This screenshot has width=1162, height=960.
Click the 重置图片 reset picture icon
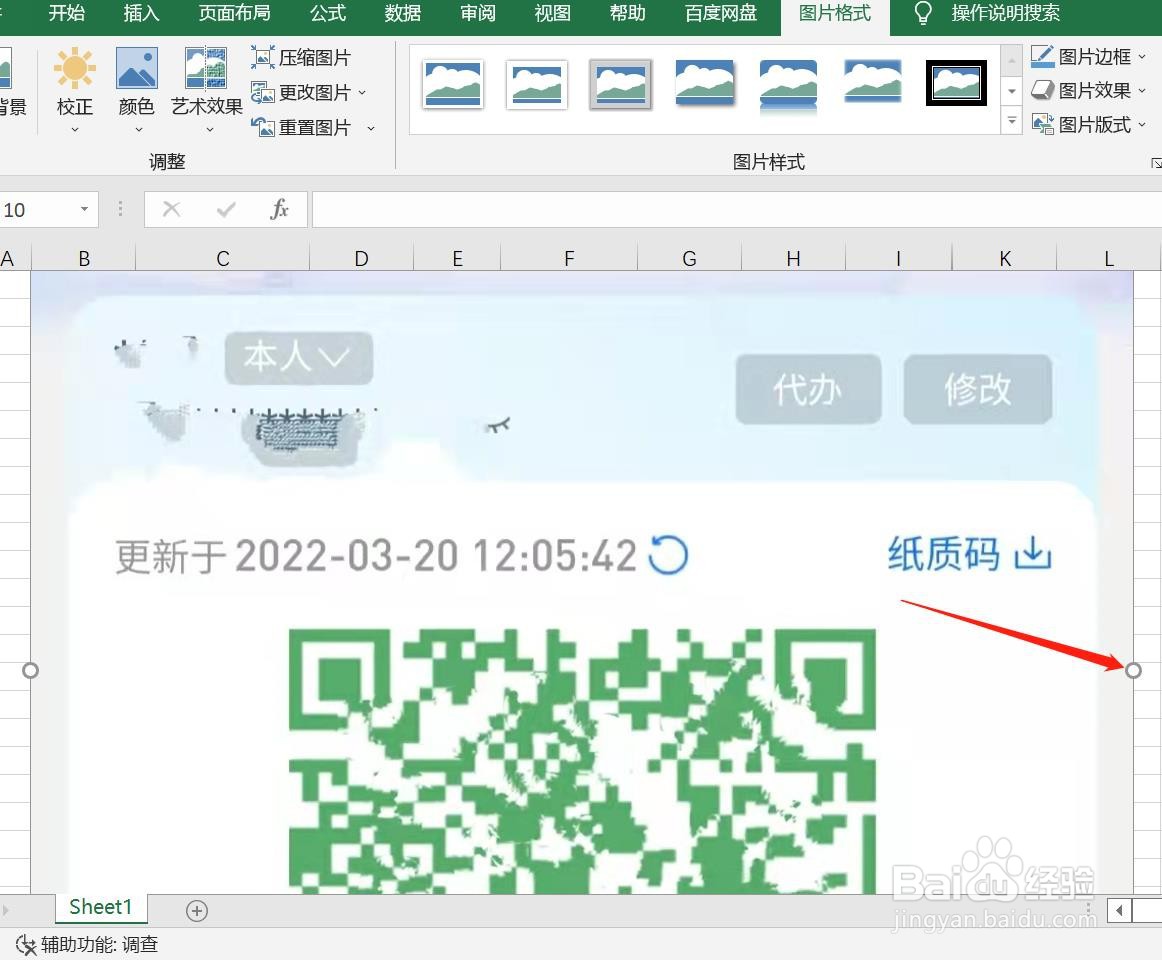pos(262,127)
